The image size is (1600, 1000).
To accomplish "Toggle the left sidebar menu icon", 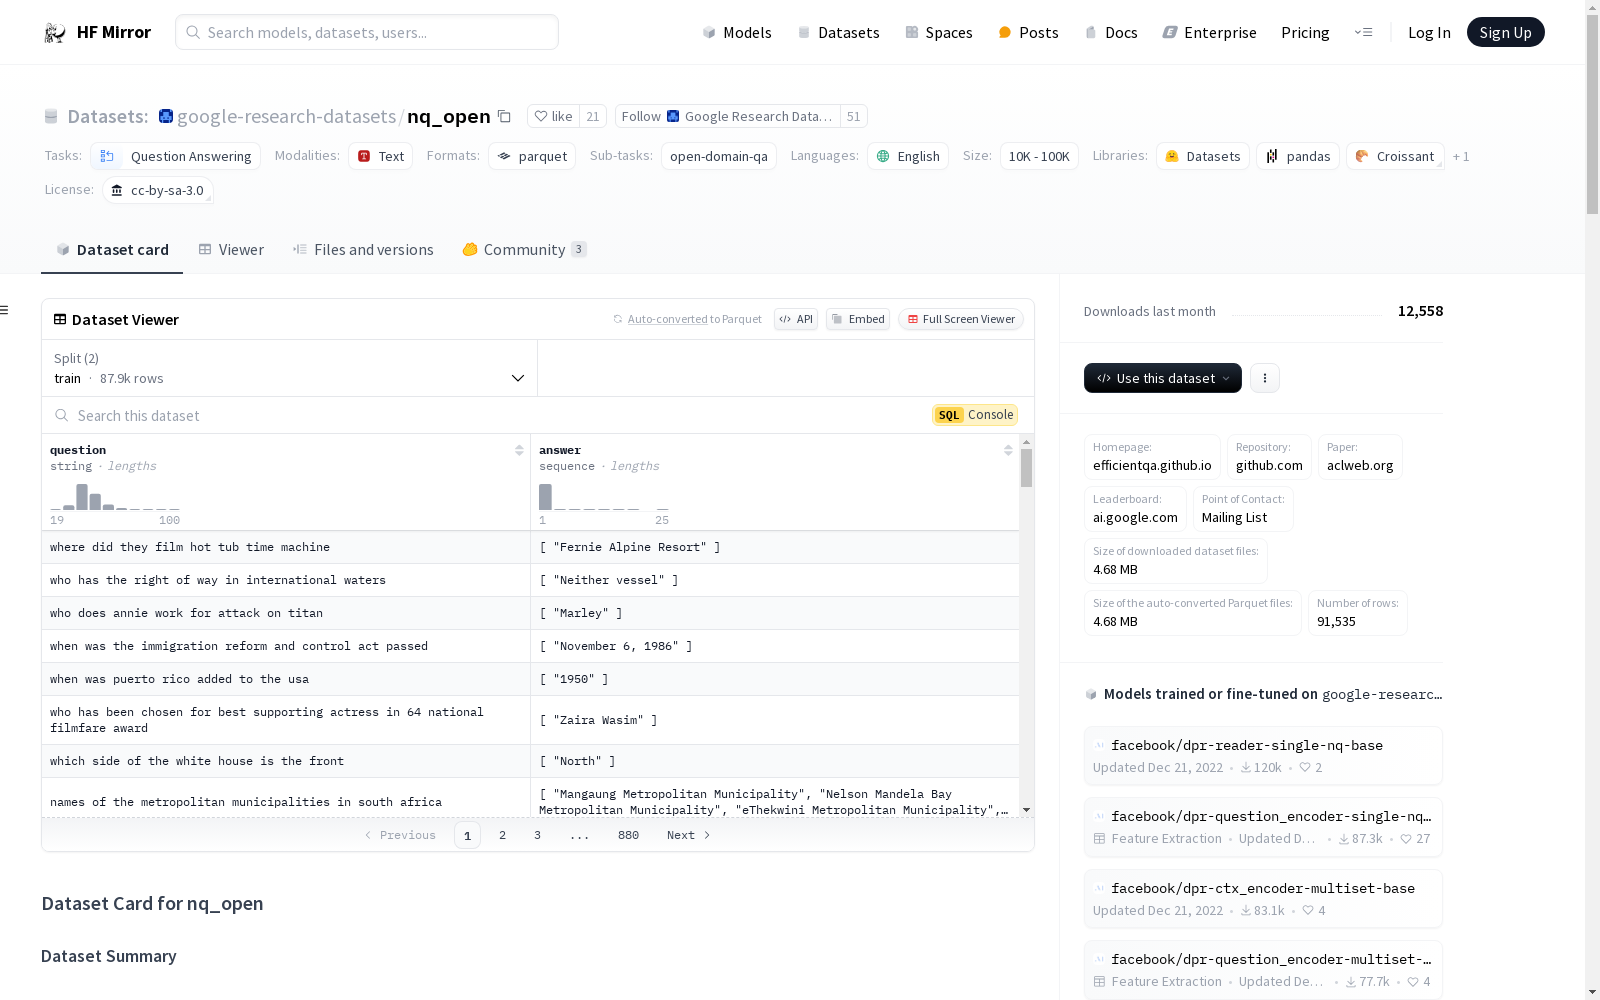I will 5,310.
